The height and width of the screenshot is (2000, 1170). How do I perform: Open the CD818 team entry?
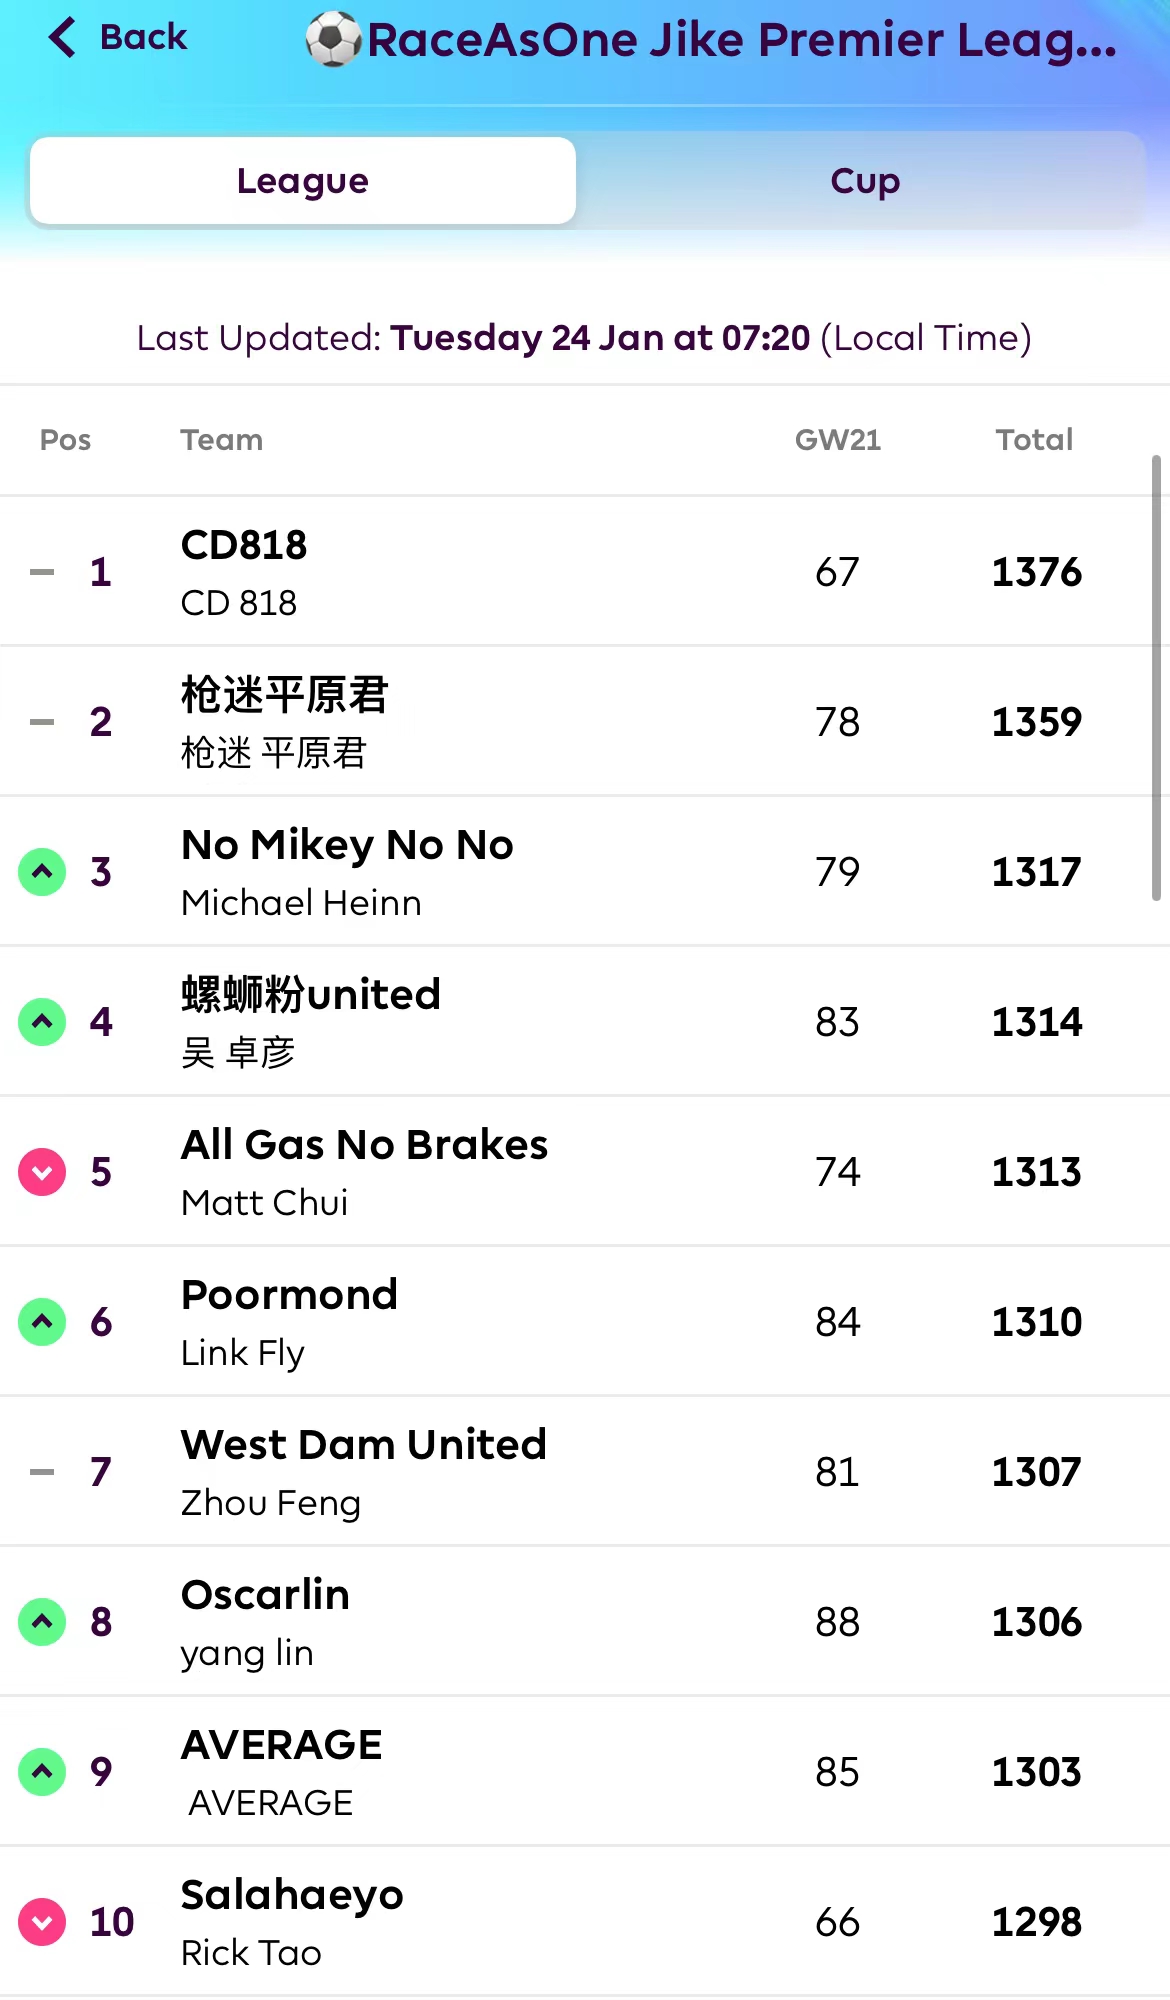pyautogui.click(x=244, y=546)
